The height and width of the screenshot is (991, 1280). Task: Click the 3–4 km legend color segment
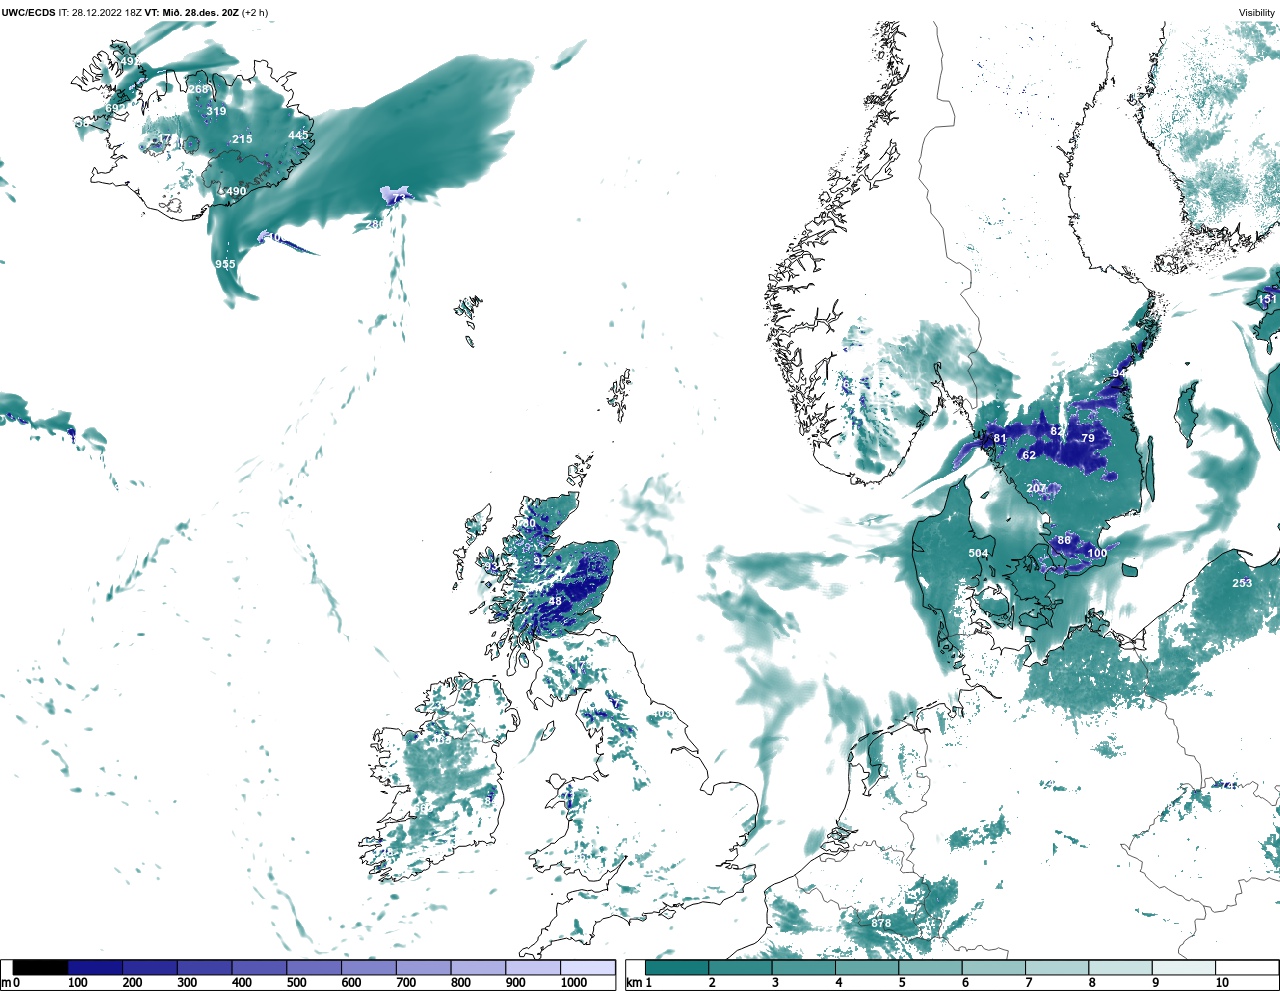(x=803, y=967)
